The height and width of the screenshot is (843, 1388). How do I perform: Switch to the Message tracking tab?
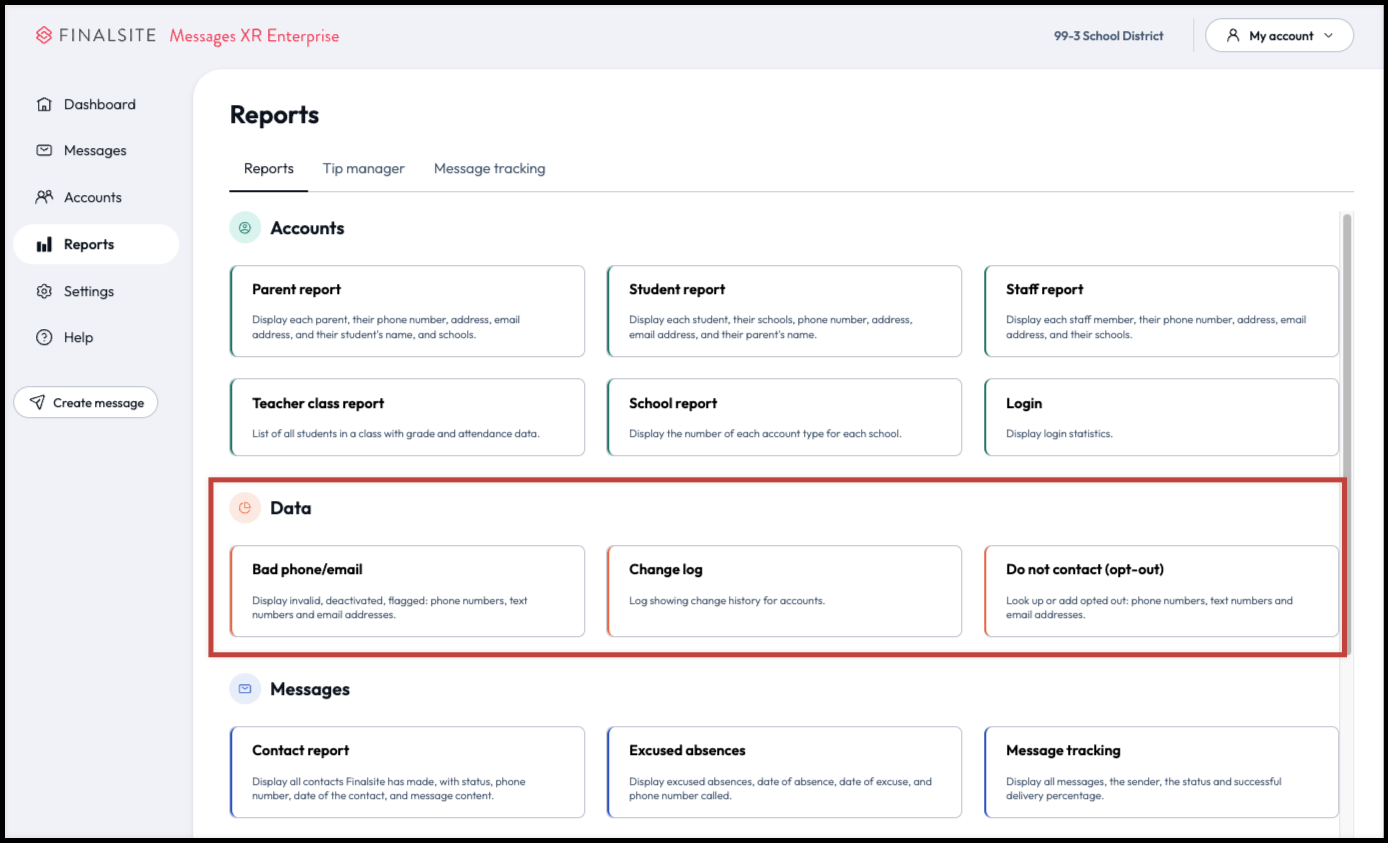point(489,169)
